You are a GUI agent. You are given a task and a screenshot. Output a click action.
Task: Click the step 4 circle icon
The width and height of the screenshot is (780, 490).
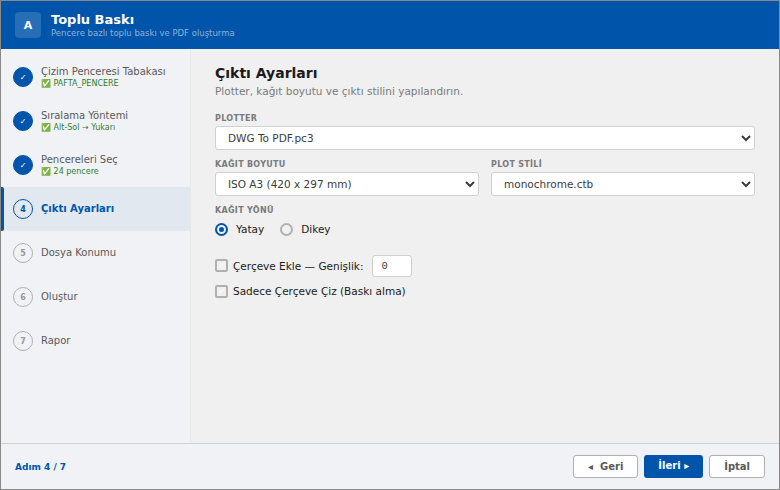[23, 209]
